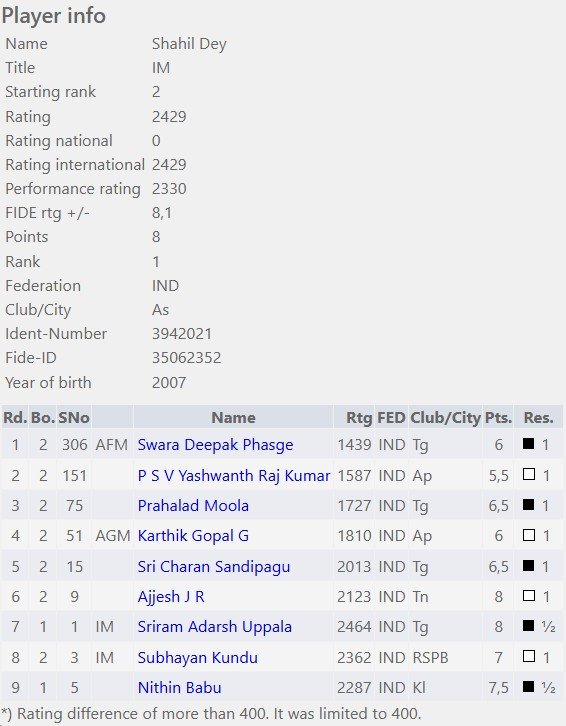The image size is (566, 726).
Task: Click white piece icon in round 6
Action: coord(528,595)
